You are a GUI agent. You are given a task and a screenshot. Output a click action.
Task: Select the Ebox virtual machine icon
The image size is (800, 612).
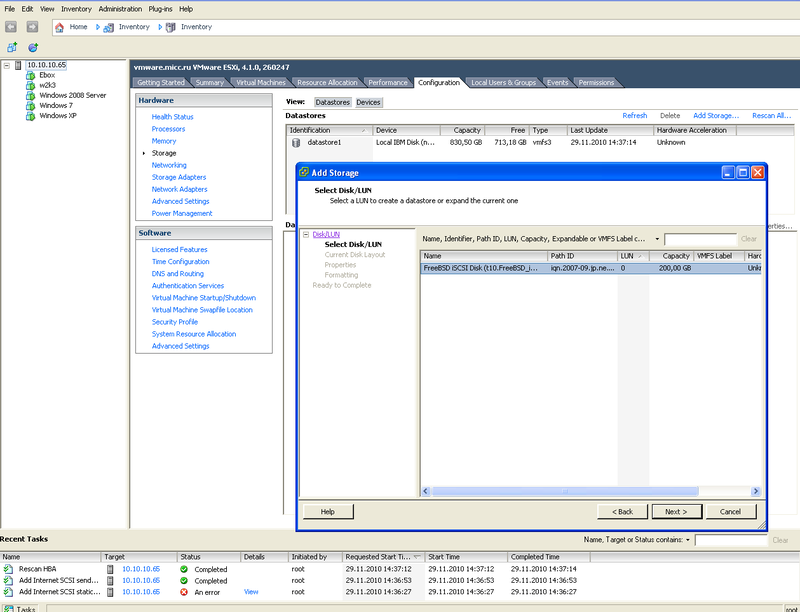(31, 75)
